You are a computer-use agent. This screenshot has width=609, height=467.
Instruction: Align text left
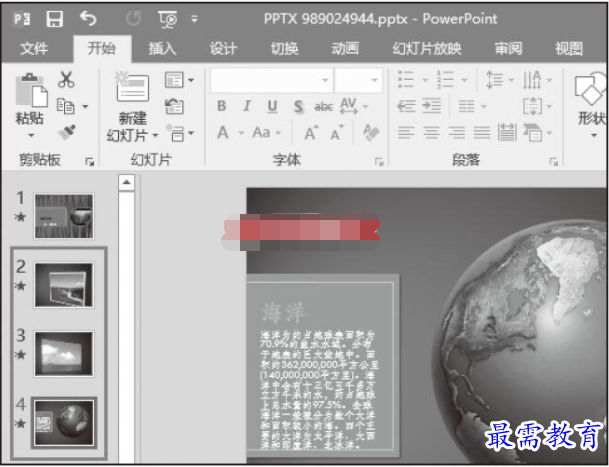(x=406, y=133)
